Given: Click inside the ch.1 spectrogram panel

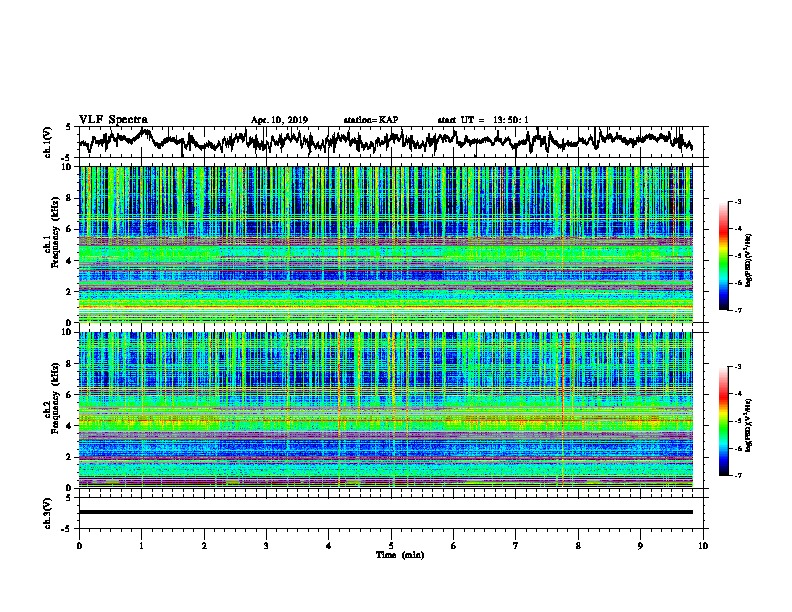Looking at the screenshot, I should (385, 244).
